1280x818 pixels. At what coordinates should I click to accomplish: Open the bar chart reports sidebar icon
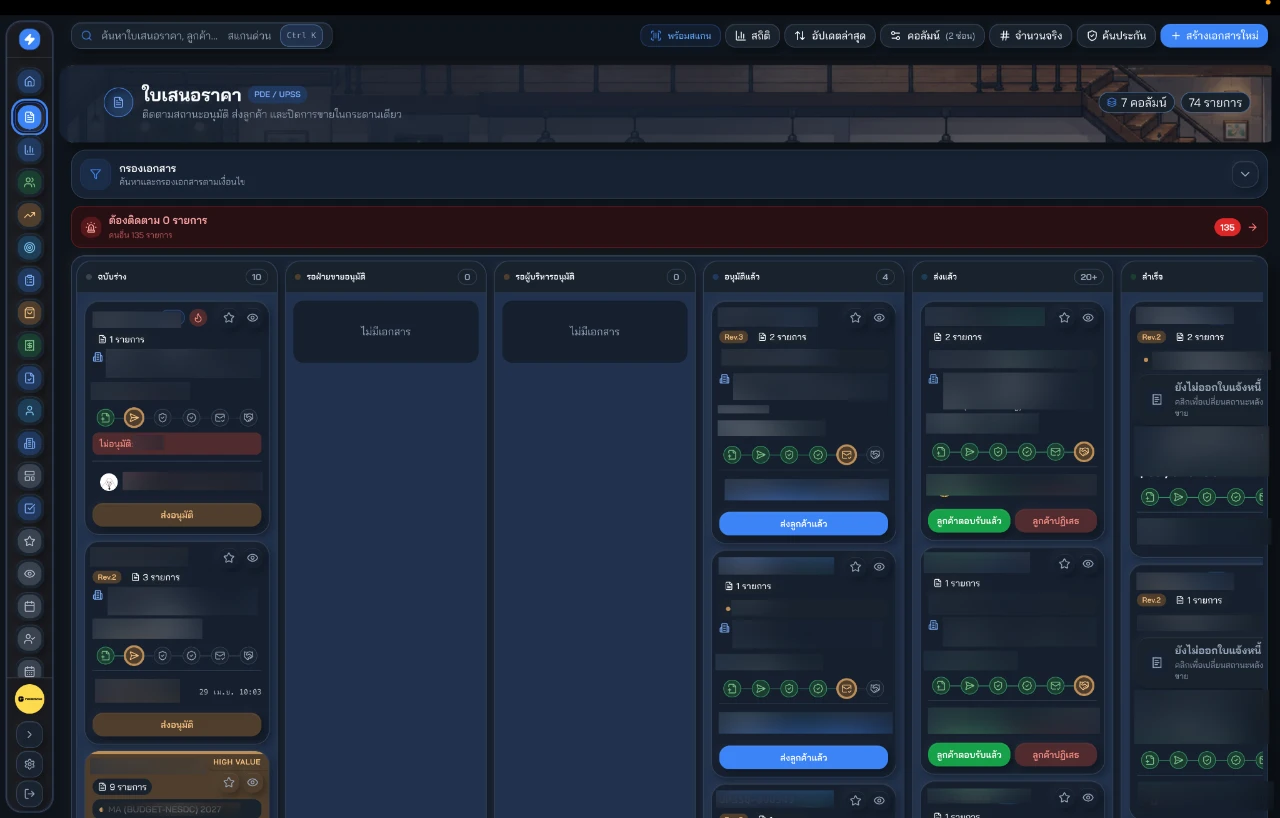[x=30, y=150]
